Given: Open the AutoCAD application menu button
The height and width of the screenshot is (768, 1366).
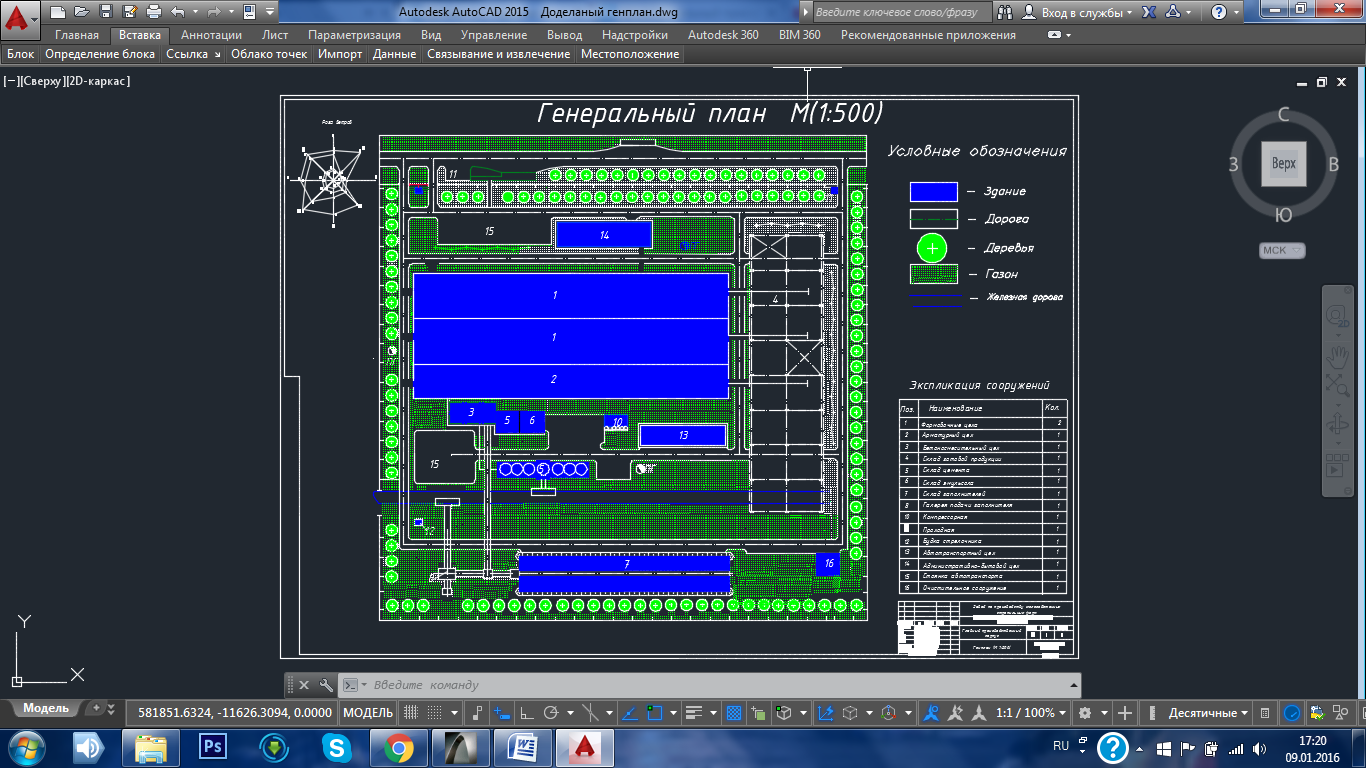Looking at the screenshot, I should [x=21, y=18].
